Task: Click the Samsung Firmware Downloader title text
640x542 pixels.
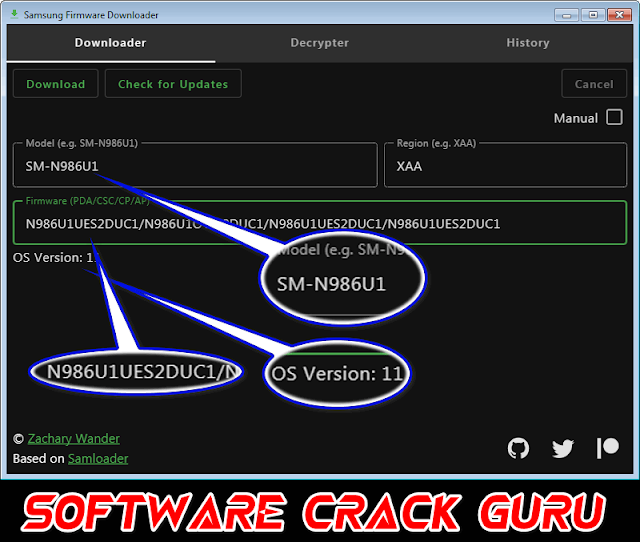Action: coord(91,15)
